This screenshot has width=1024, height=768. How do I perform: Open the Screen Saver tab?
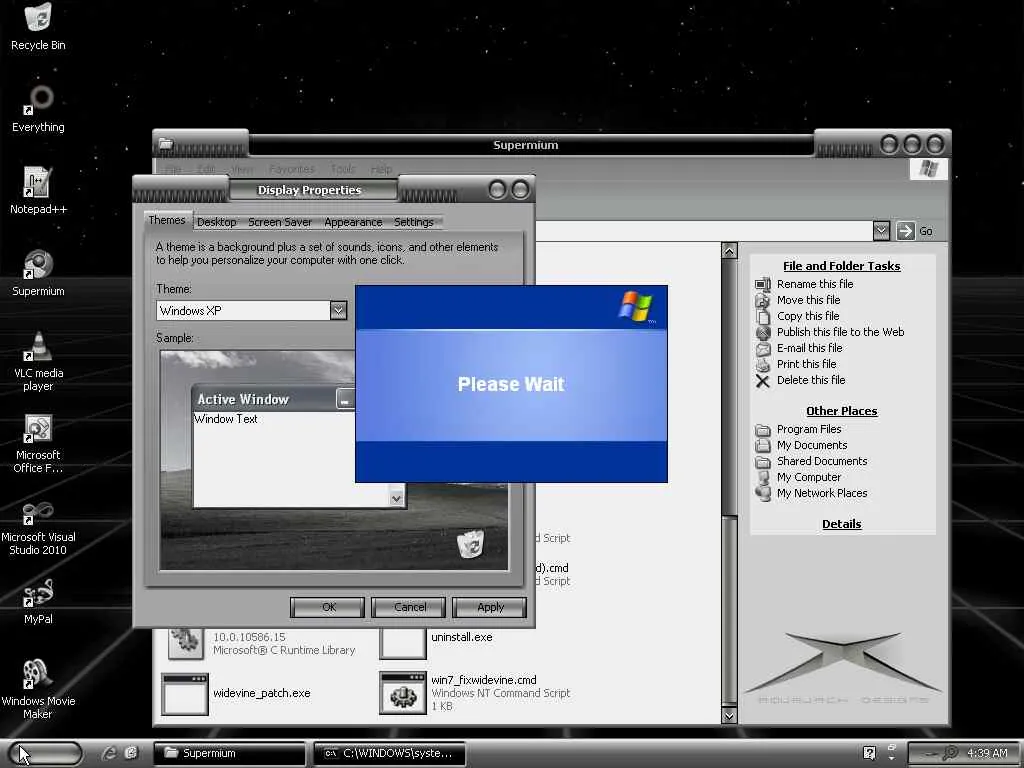[x=280, y=222]
